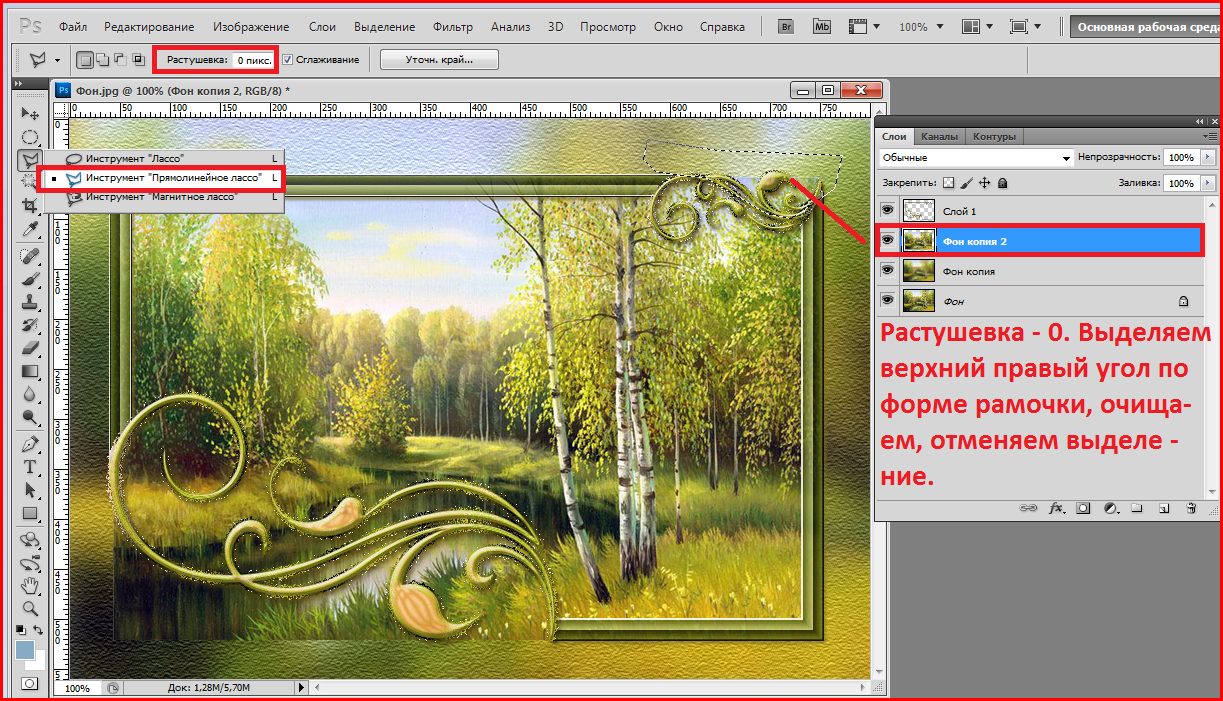Create a new layer
The width and height of the screenshot is (1223, 701).
[1164, 508]
